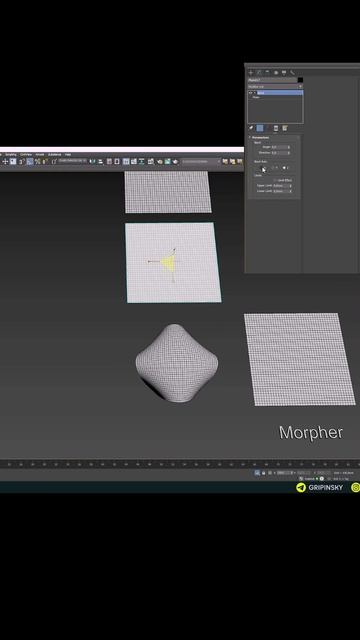Select the Y bend axis radio button

(273, 168)
